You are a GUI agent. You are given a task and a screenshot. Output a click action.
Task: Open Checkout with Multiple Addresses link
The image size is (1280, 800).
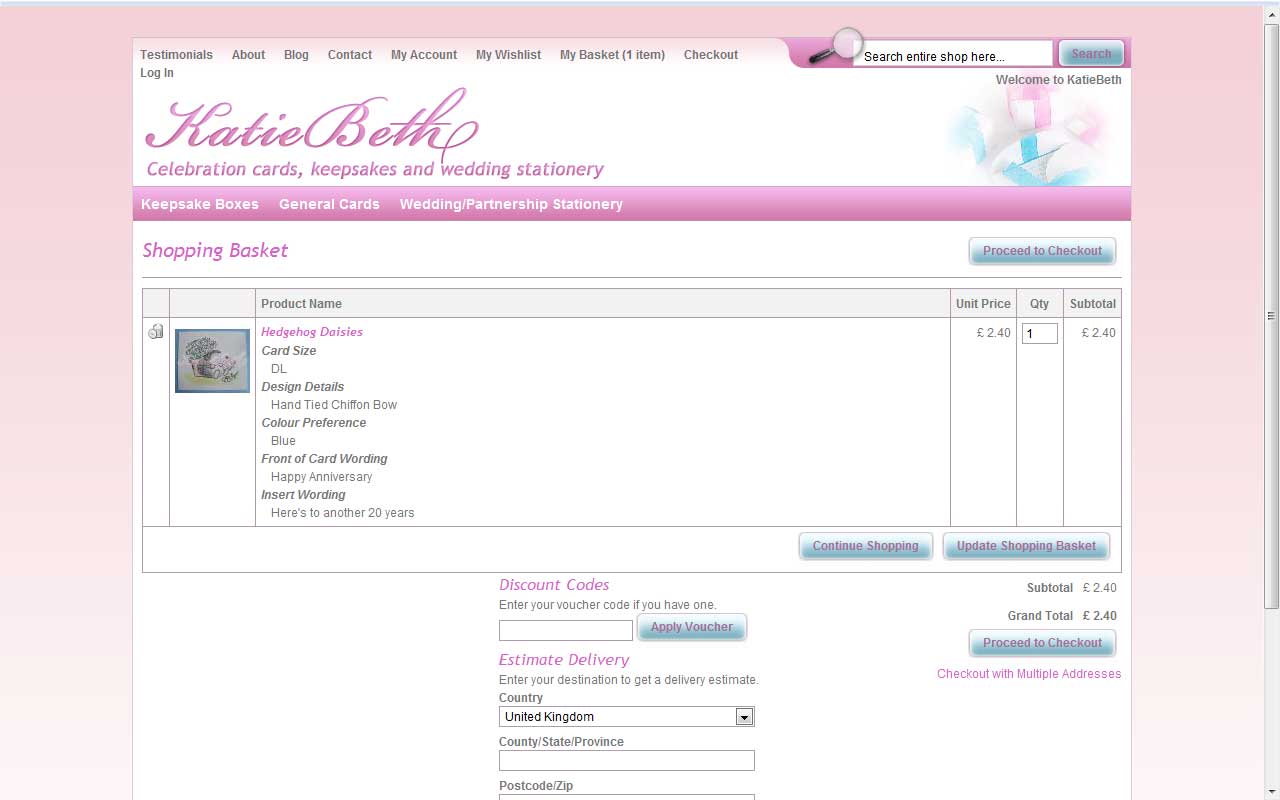click(1028, 674)
